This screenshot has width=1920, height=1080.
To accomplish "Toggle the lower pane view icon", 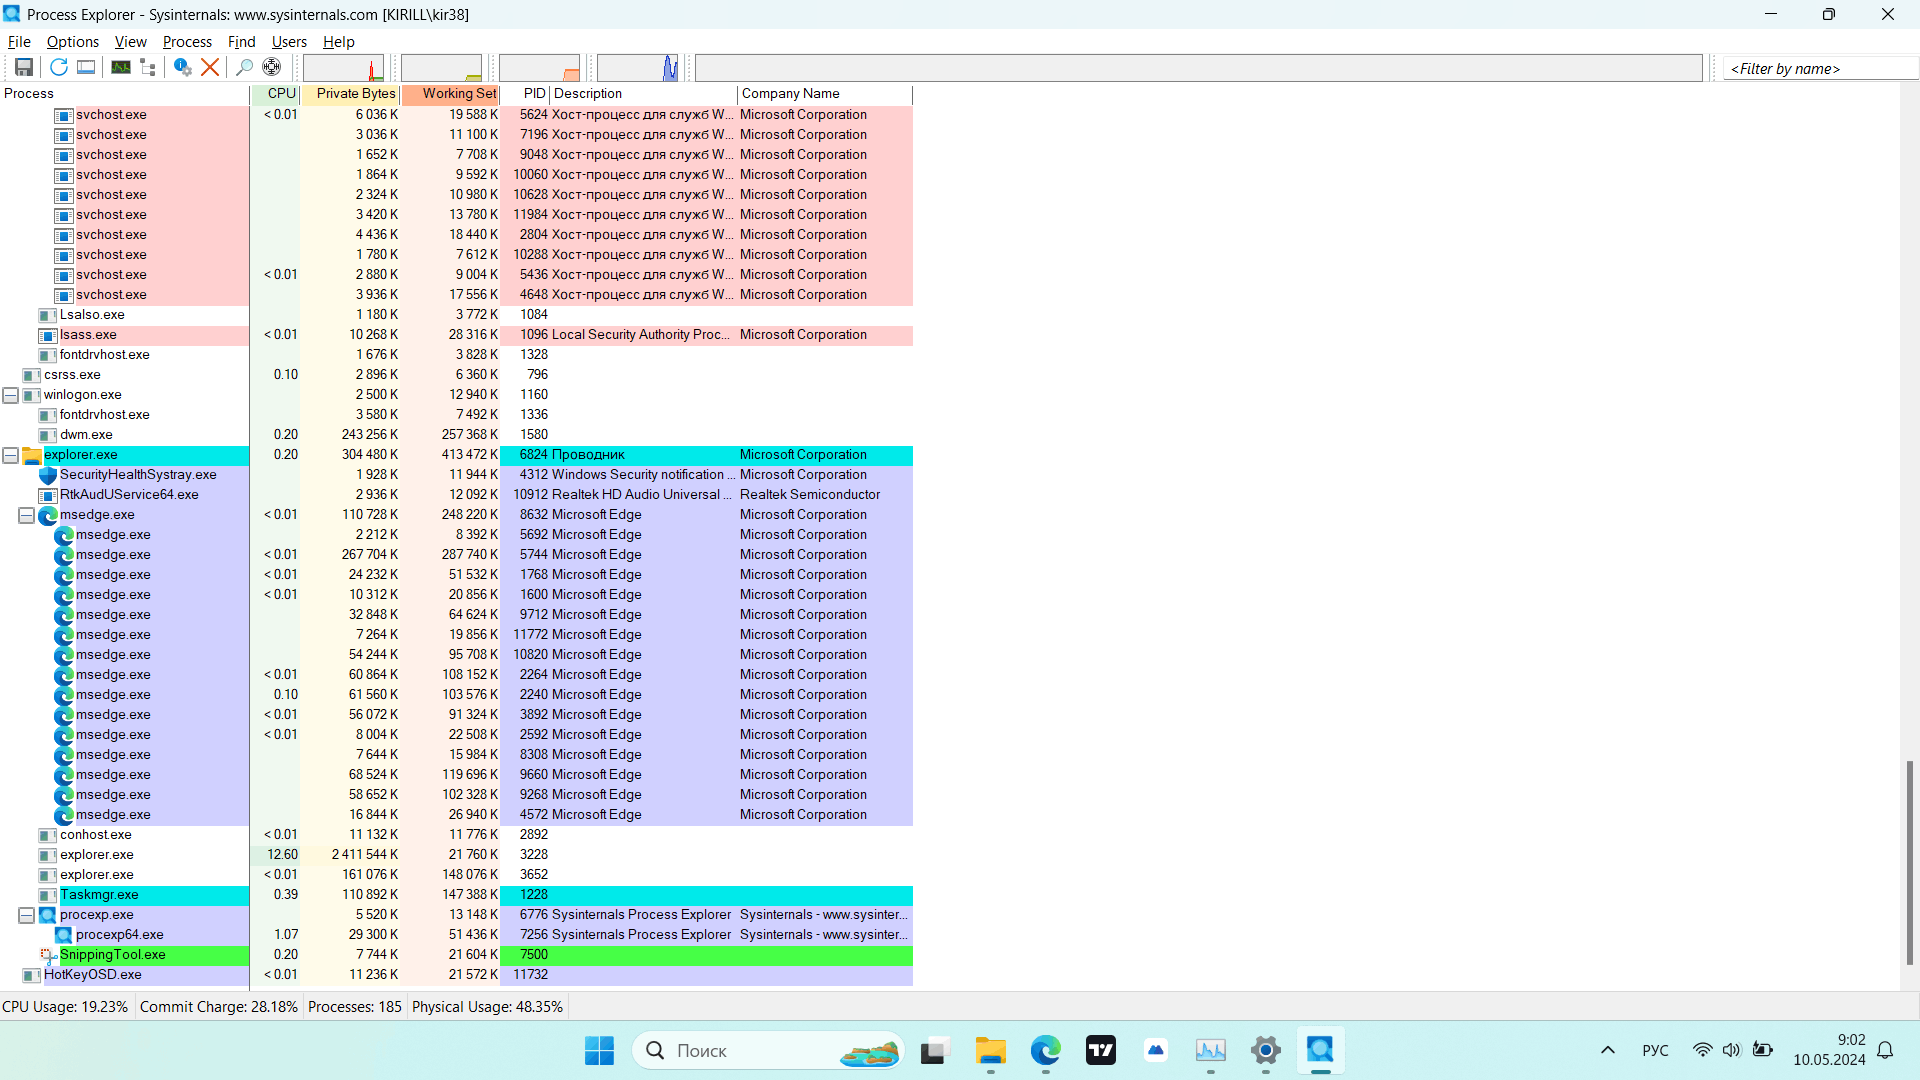I will click(86, 67).
